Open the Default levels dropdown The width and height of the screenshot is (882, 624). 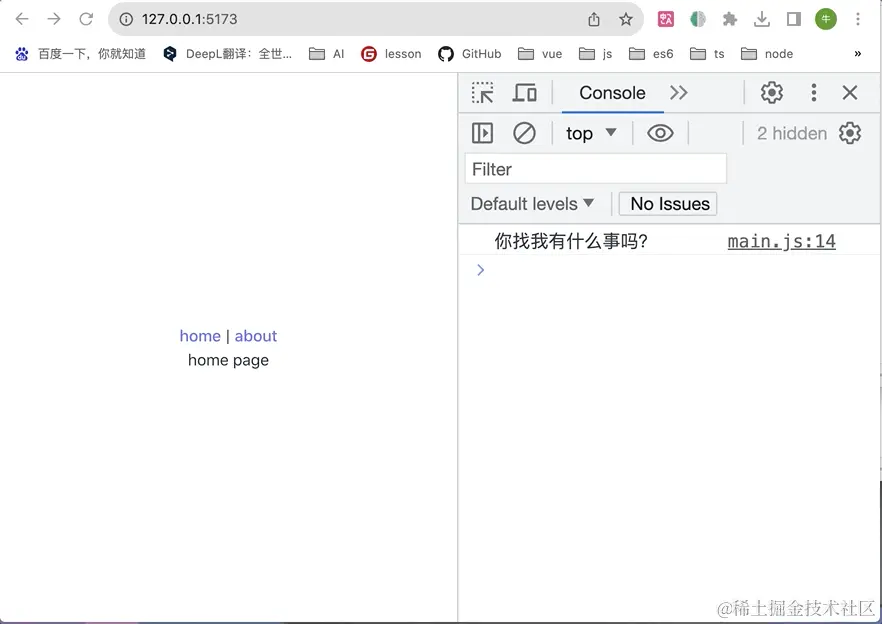(x=533, y=203)
